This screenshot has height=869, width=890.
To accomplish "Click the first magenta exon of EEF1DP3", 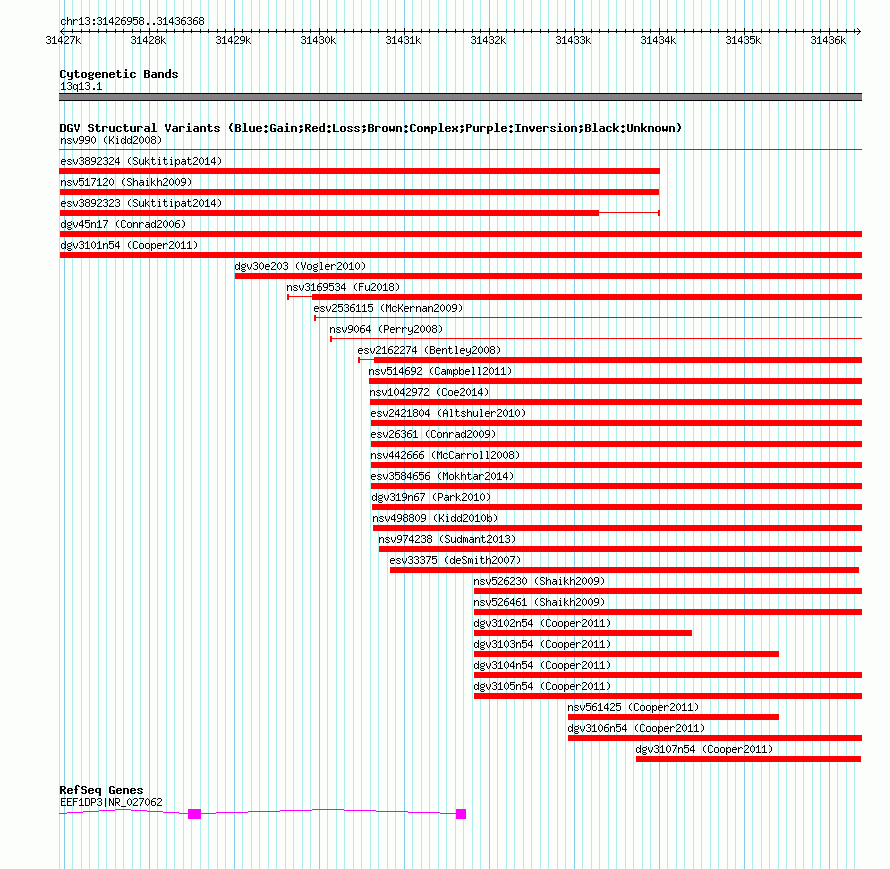I will (x=195, y=814).
